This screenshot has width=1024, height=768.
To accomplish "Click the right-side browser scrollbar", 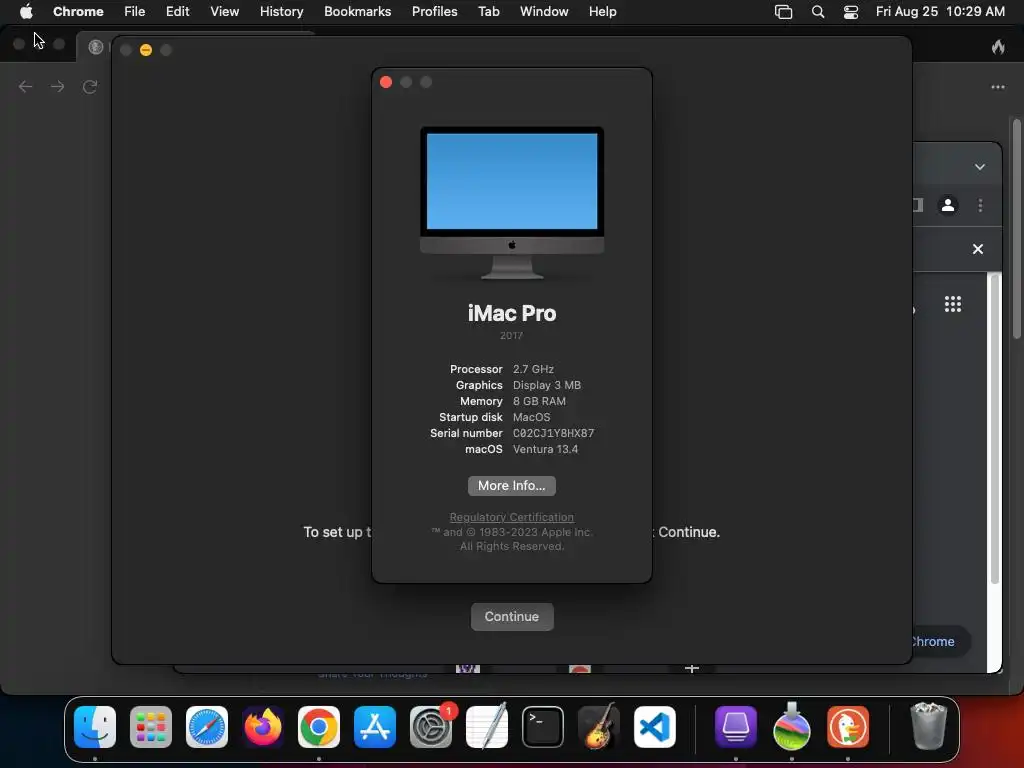I will coord(1016,229).
